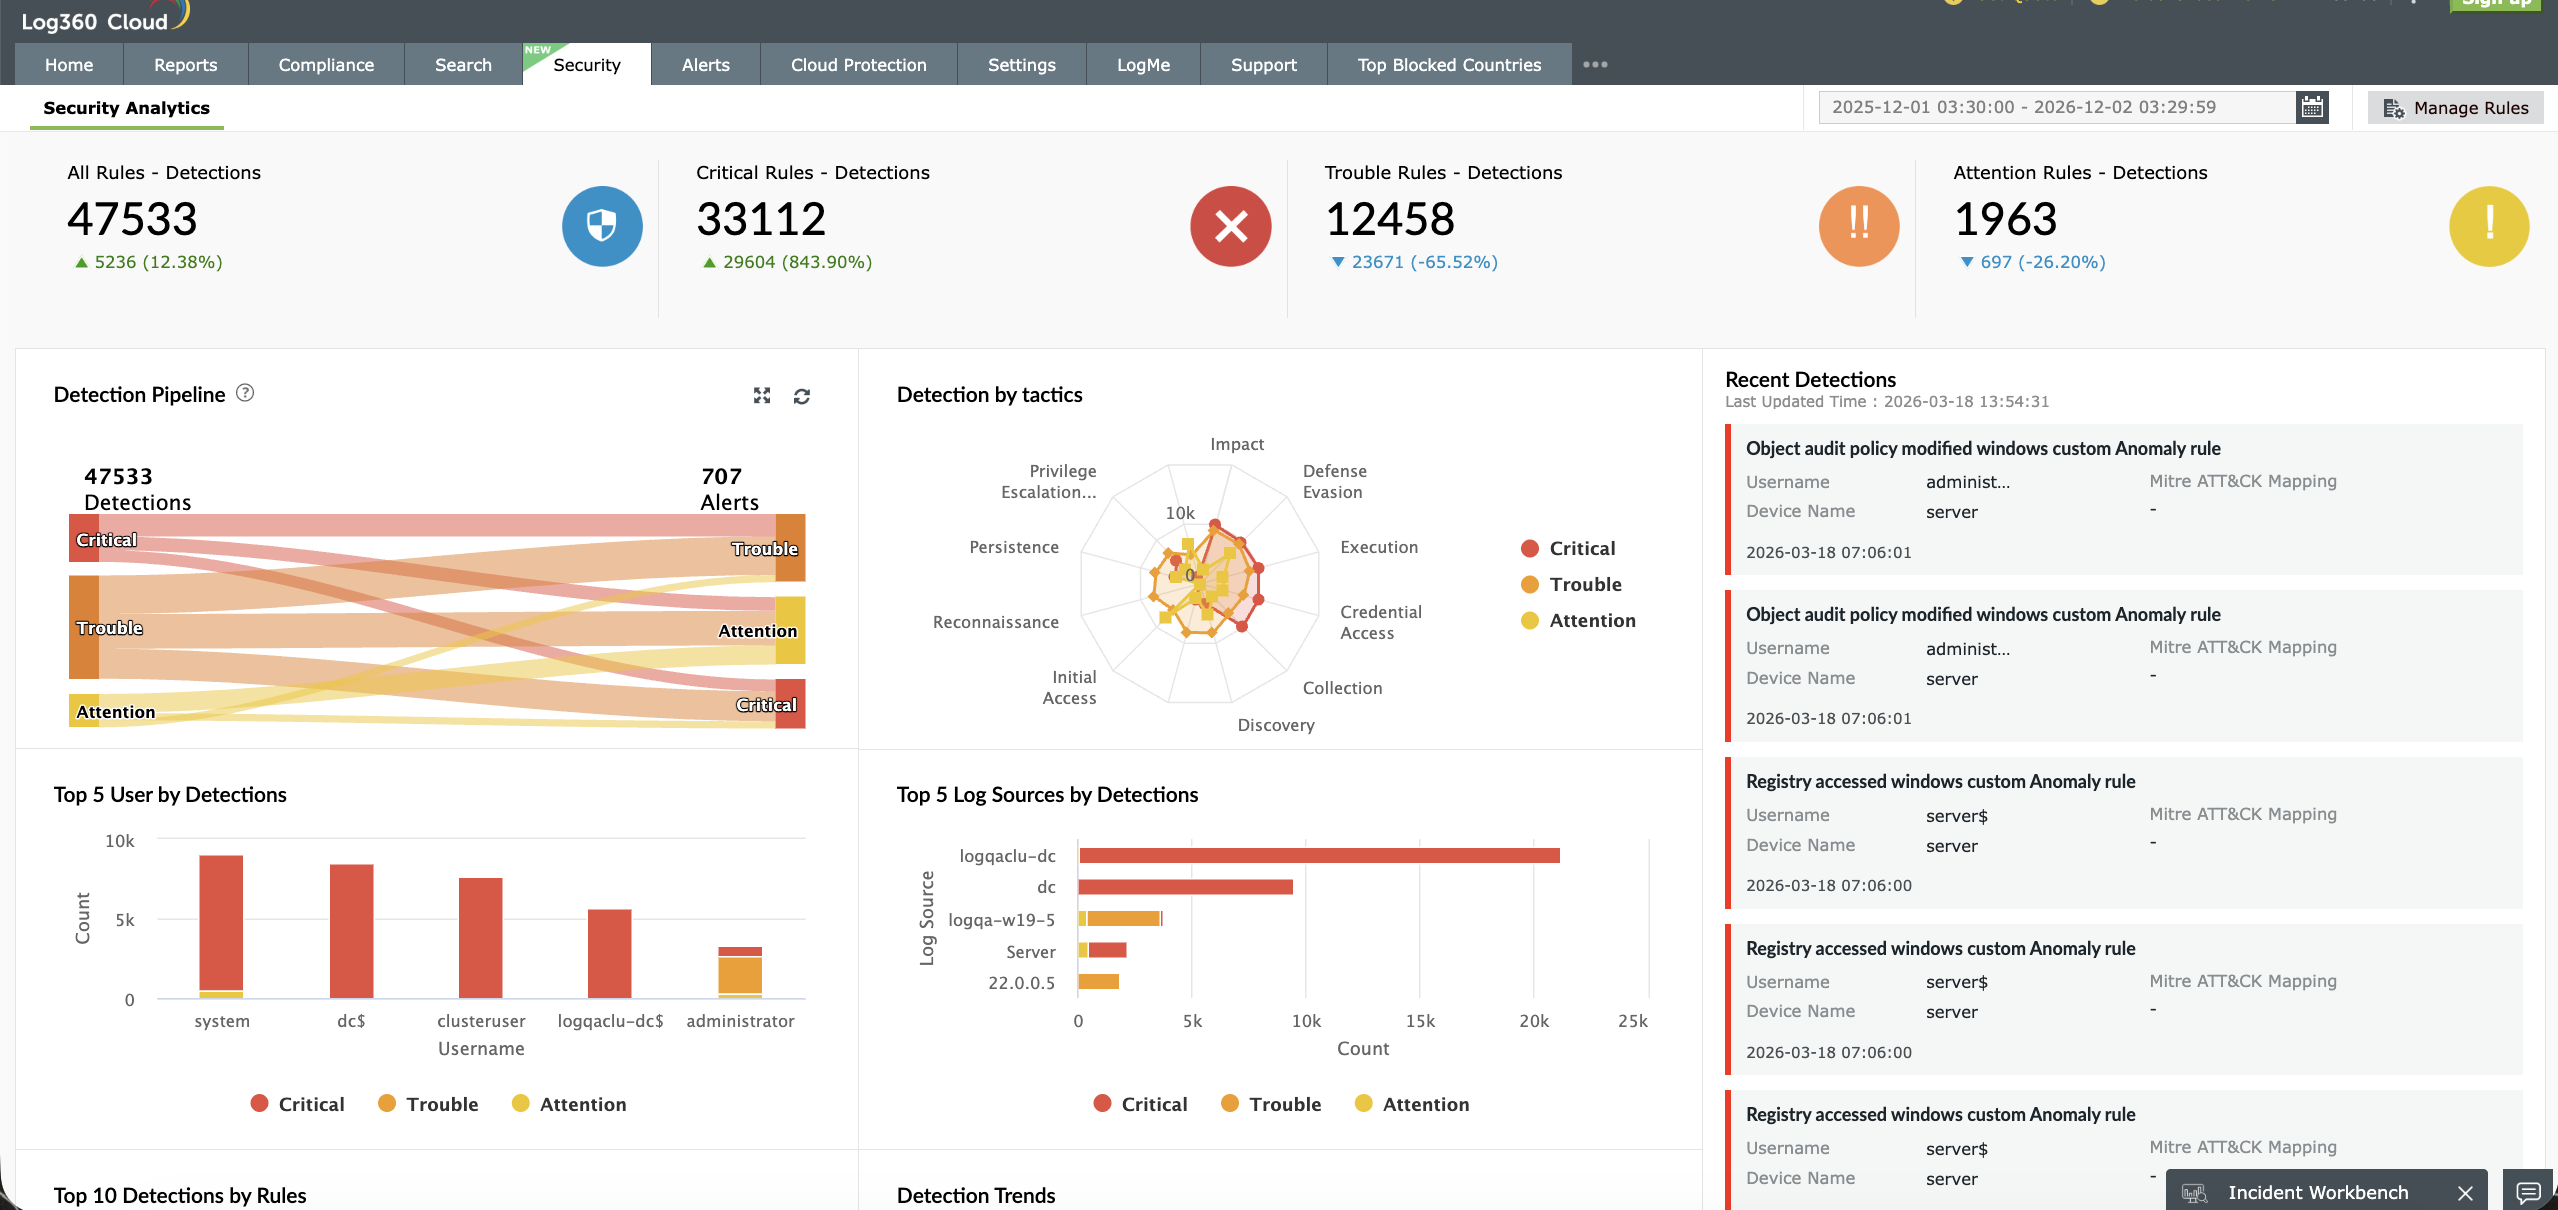Refresh the Detection Pipeline chart

[x=802, y=396]
